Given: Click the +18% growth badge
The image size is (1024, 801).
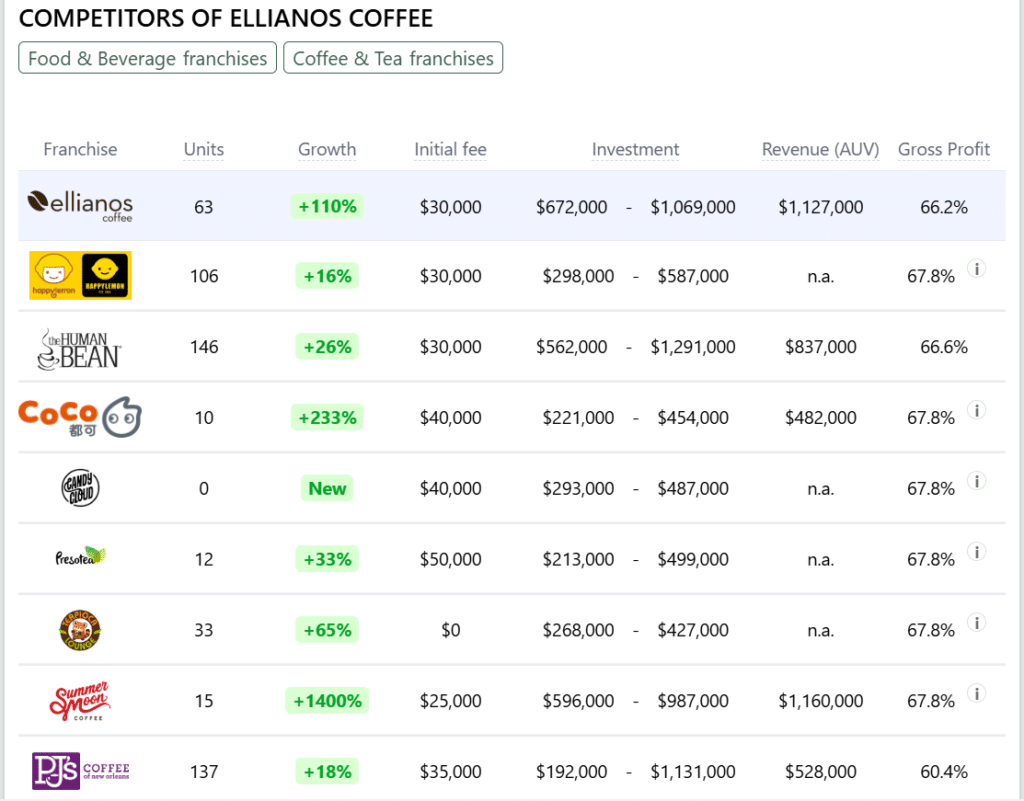Looking at the screenshot, I should pos(327,772).
